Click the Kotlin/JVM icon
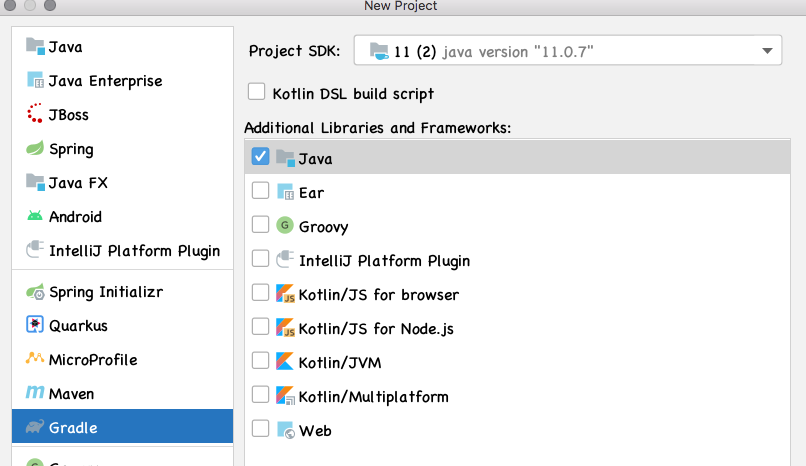 coord(285,361)
